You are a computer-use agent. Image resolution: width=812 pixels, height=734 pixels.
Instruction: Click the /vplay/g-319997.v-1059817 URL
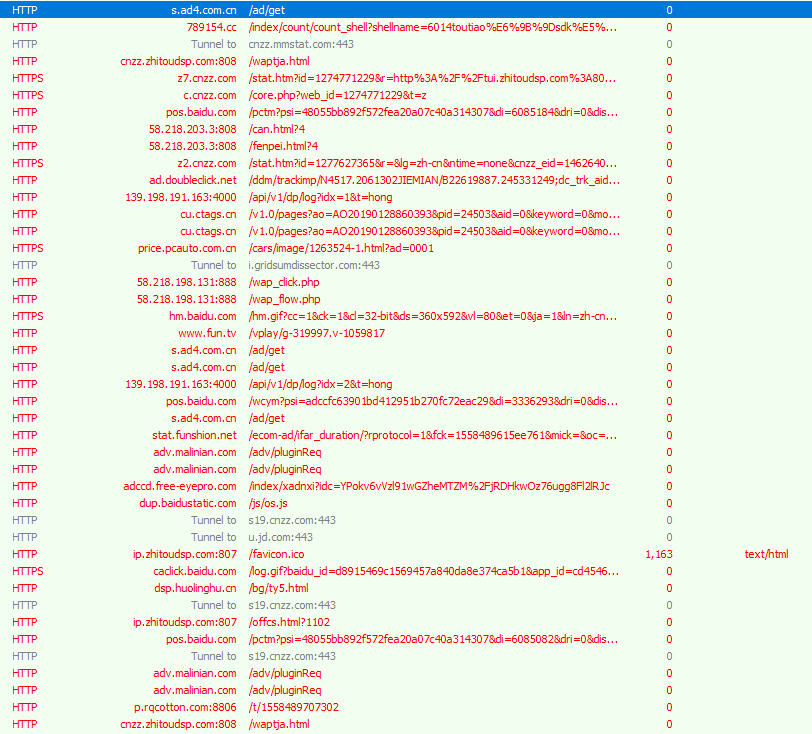coord(316,333)
